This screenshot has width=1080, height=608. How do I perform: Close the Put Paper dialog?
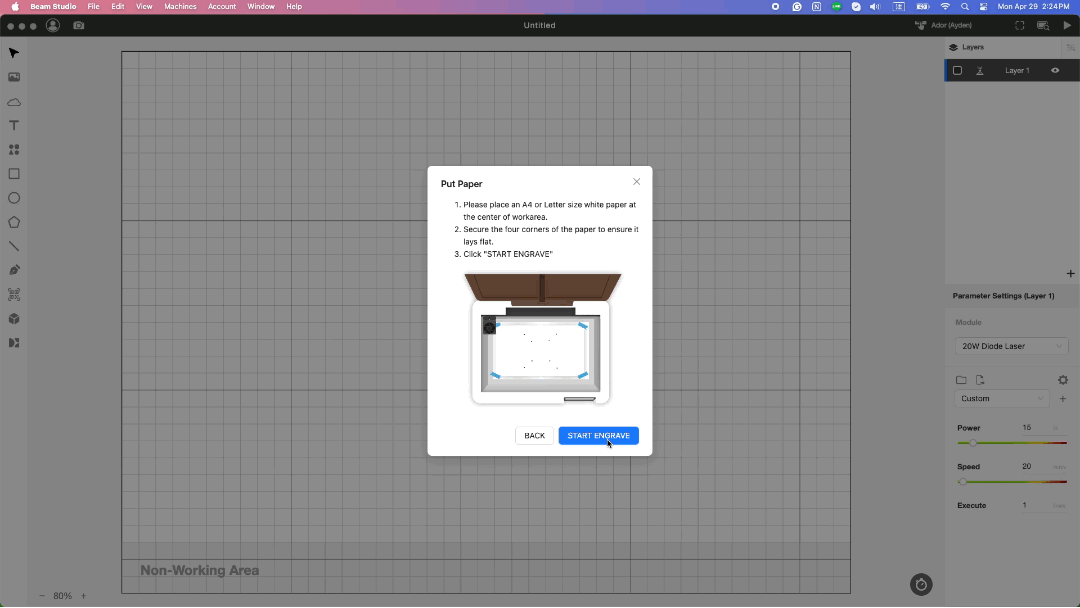click(636, 182)
